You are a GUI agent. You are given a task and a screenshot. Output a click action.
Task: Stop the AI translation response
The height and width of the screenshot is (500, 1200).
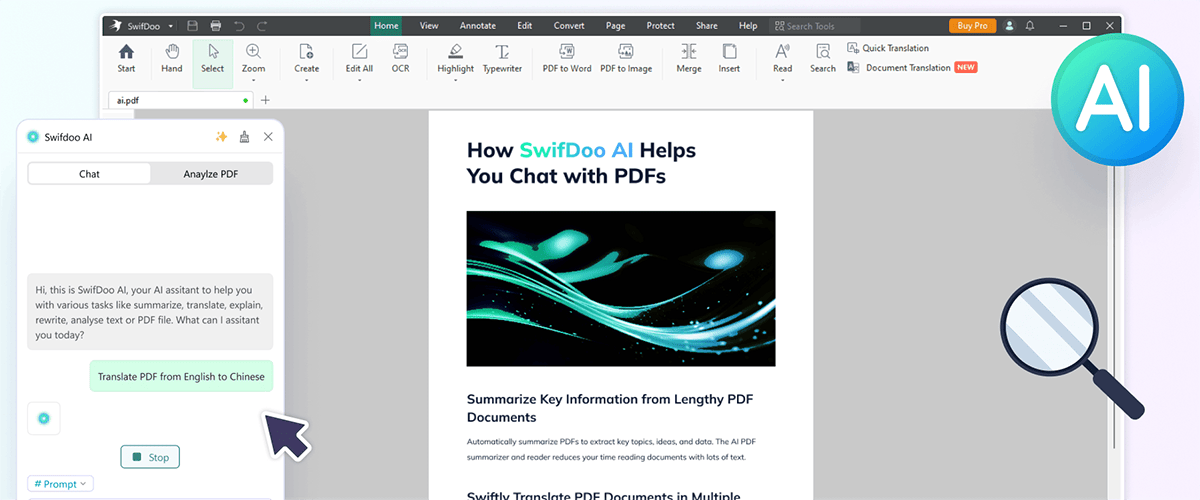pyautogui.click(x=150, y=457)
